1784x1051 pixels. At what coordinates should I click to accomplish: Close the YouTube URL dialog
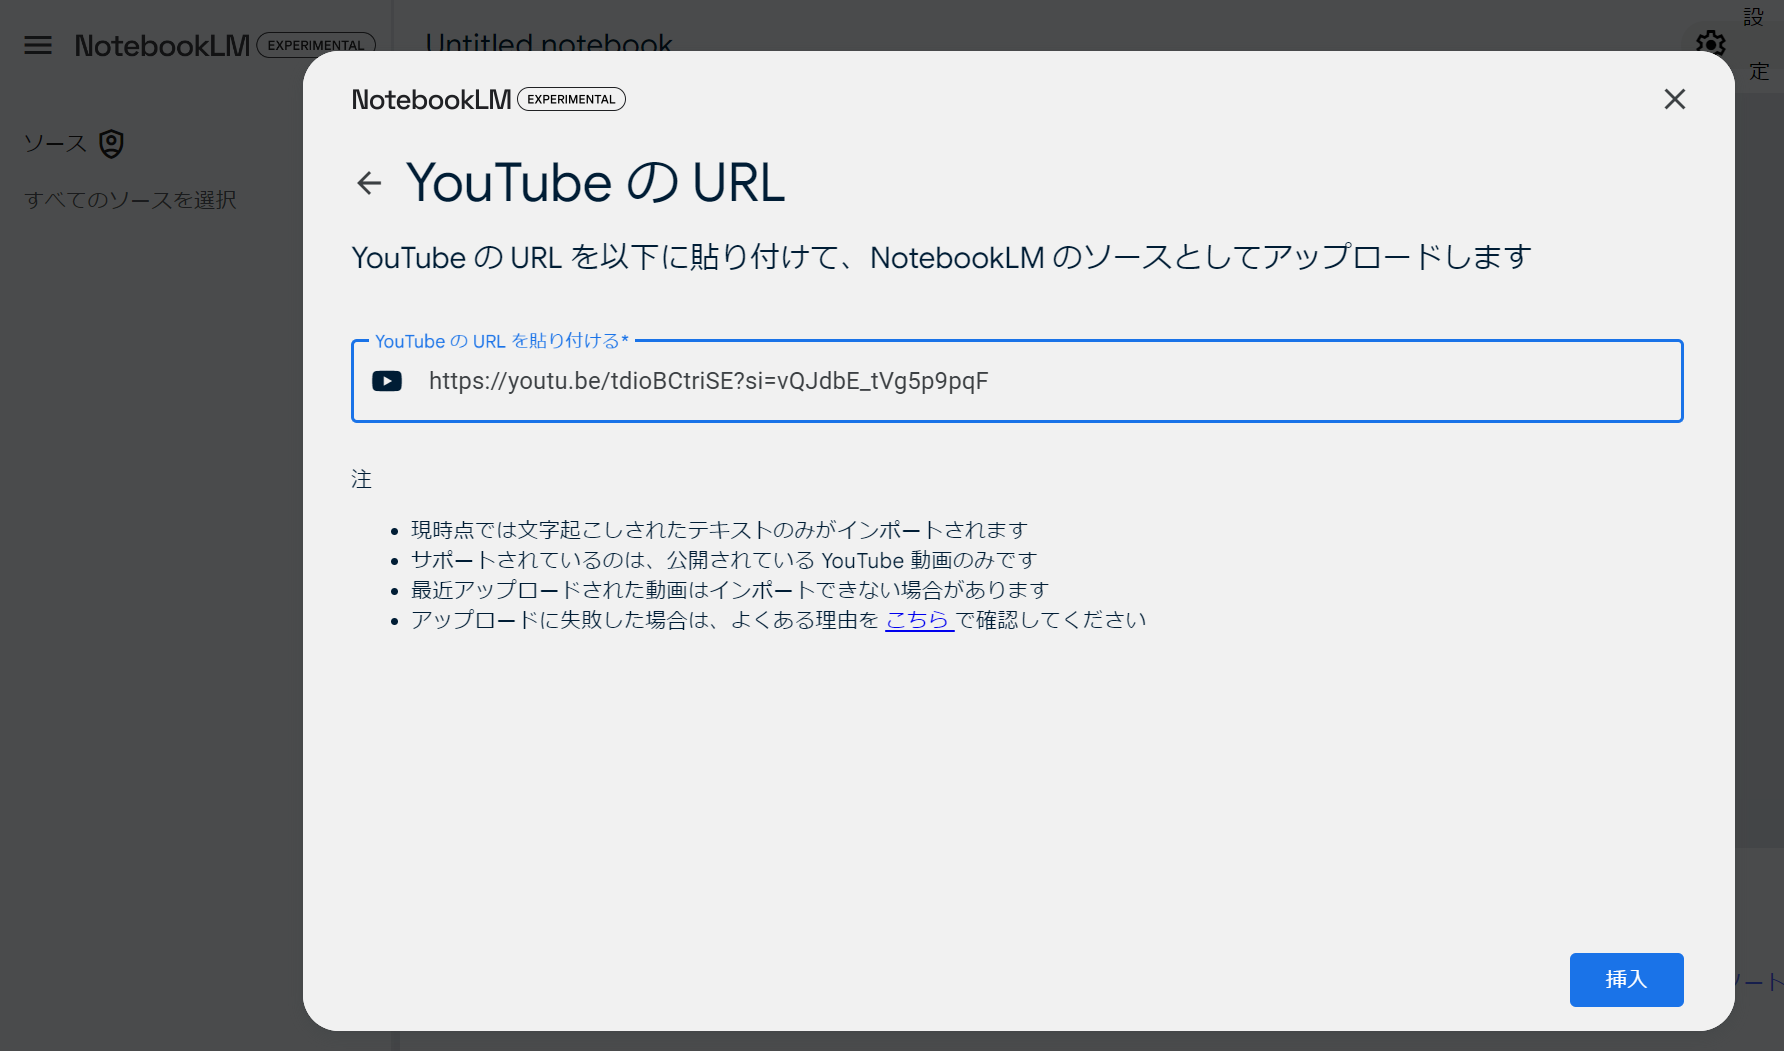coord(1674,99)
